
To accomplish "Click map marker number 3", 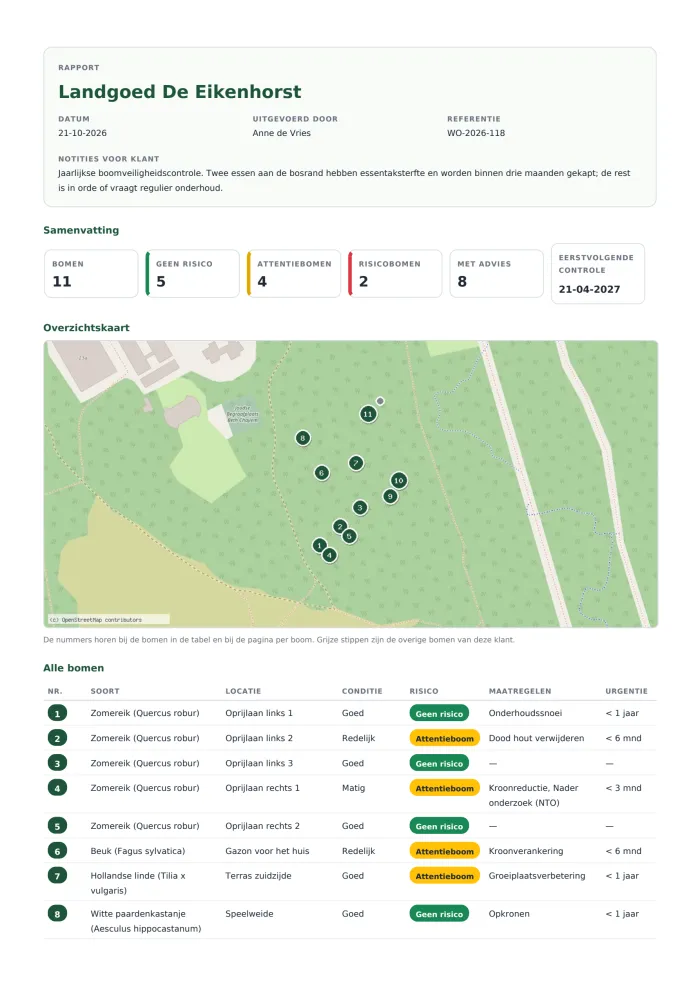I will click(x=360, y=507).
